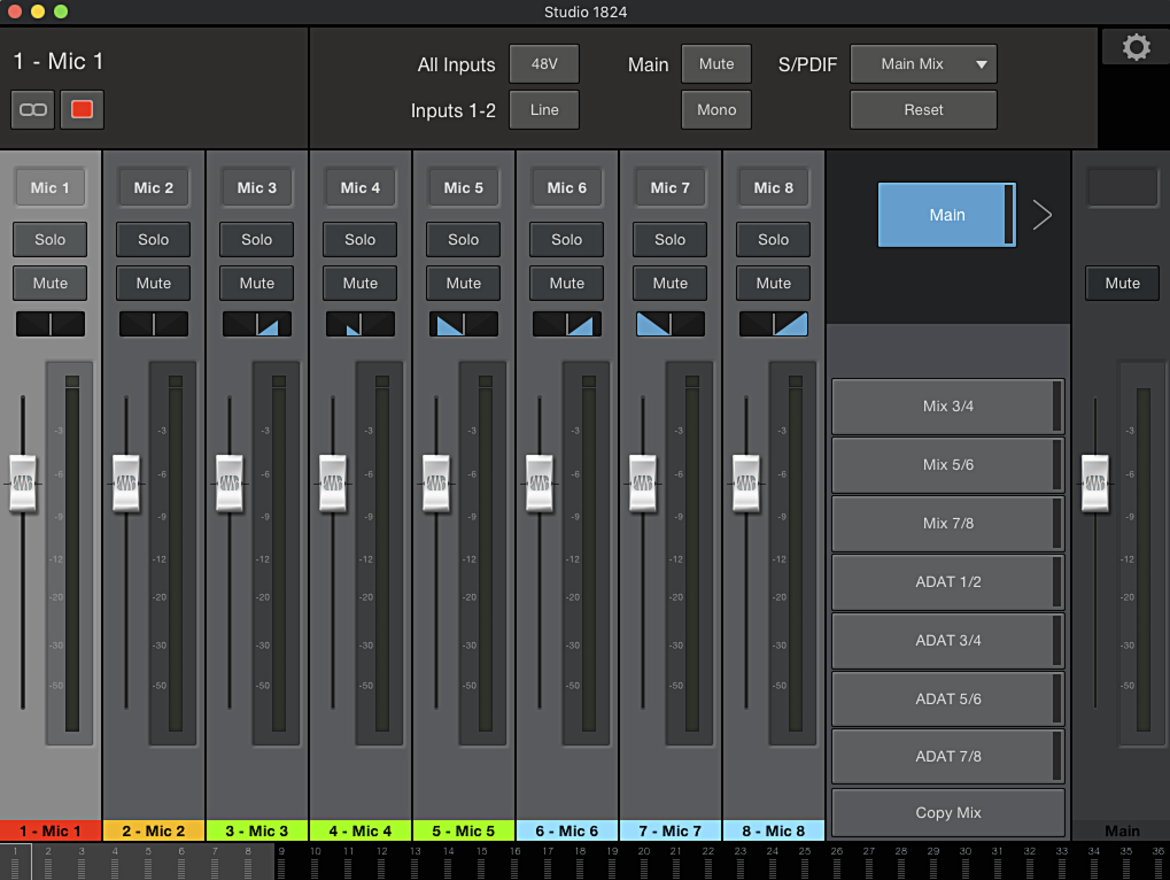This screenshot has width=1170, height=880.
Task: Click the Mic 4 fader handle
Action: pyautogui.click(x=333, y=483)
